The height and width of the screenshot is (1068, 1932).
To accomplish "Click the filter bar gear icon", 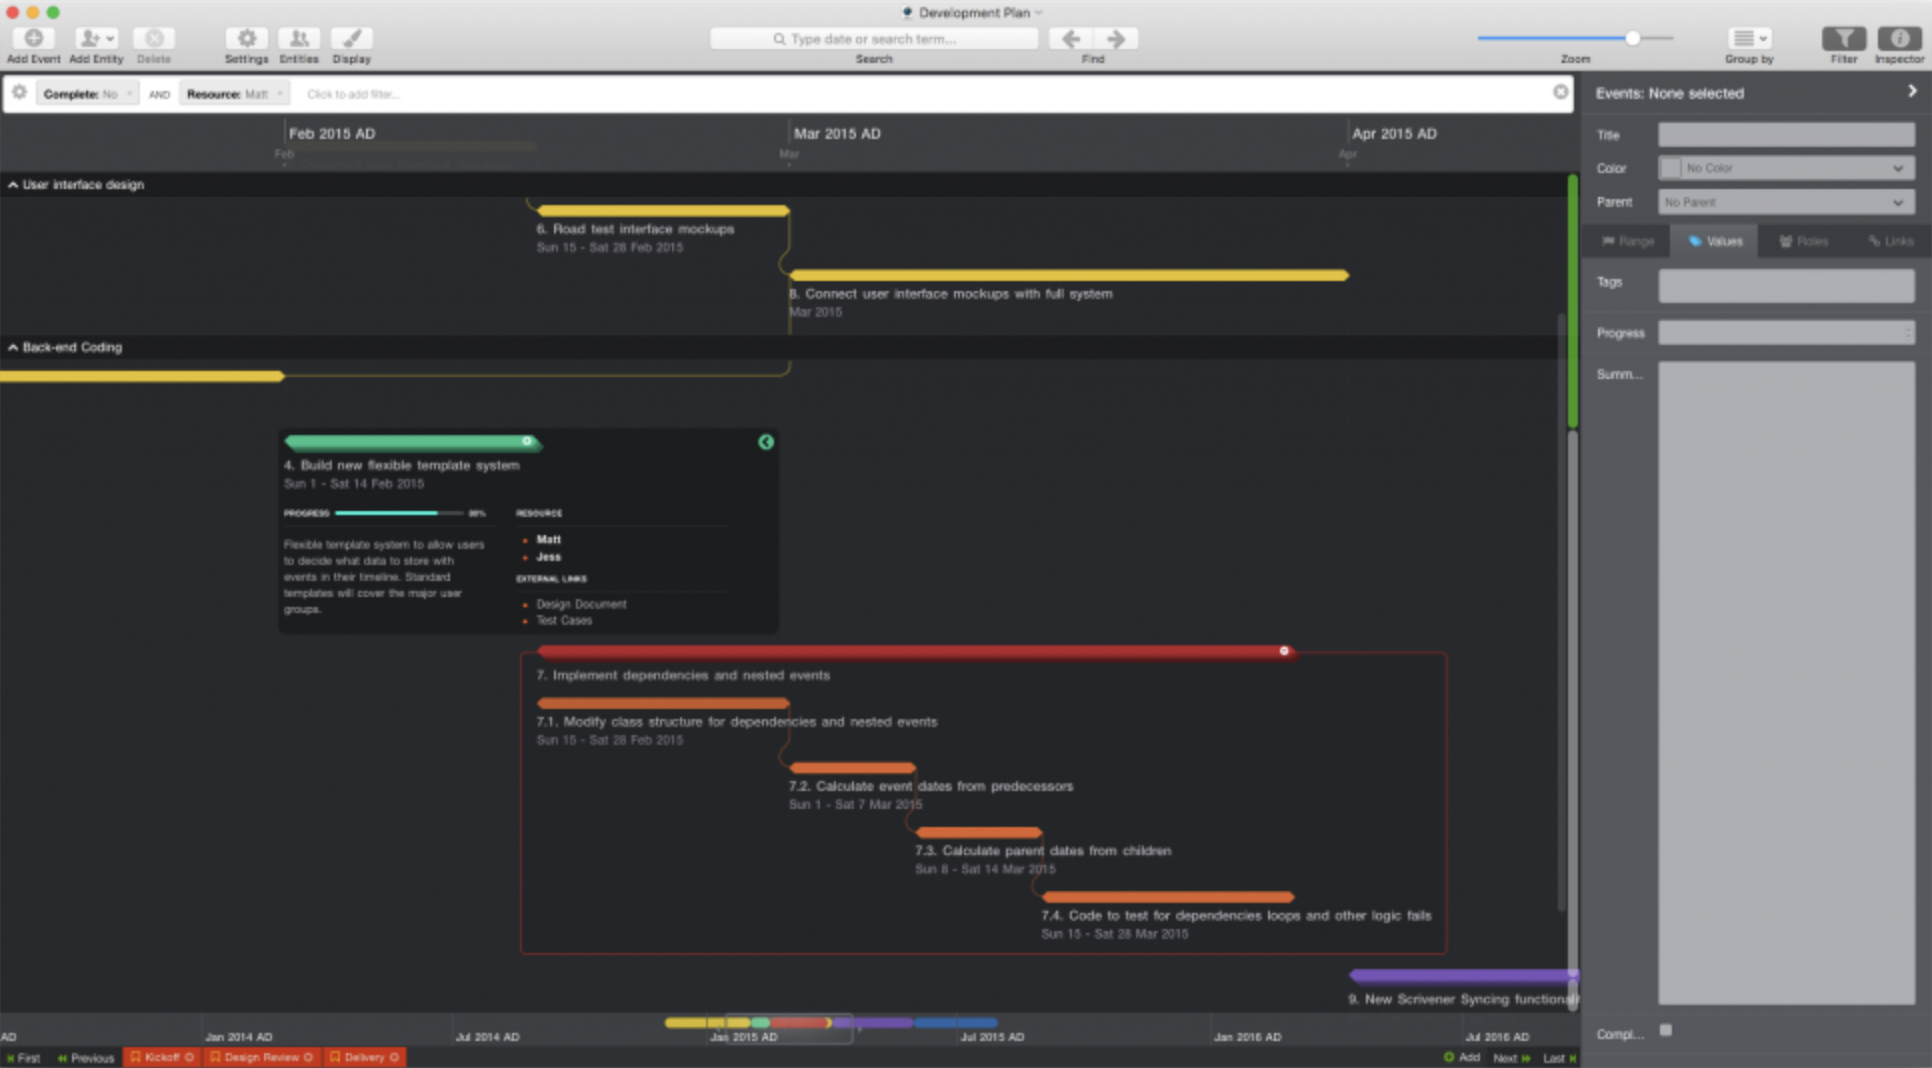I will (19, 92).
